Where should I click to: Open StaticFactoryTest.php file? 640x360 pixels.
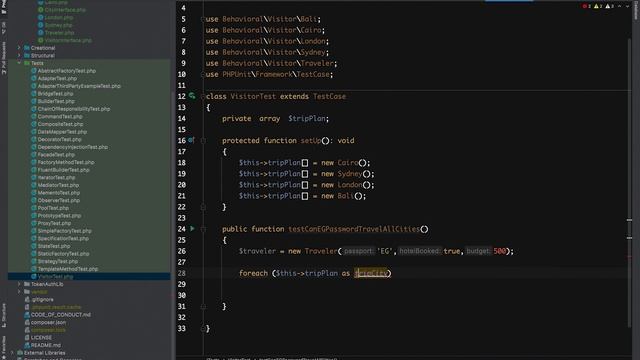64,253
